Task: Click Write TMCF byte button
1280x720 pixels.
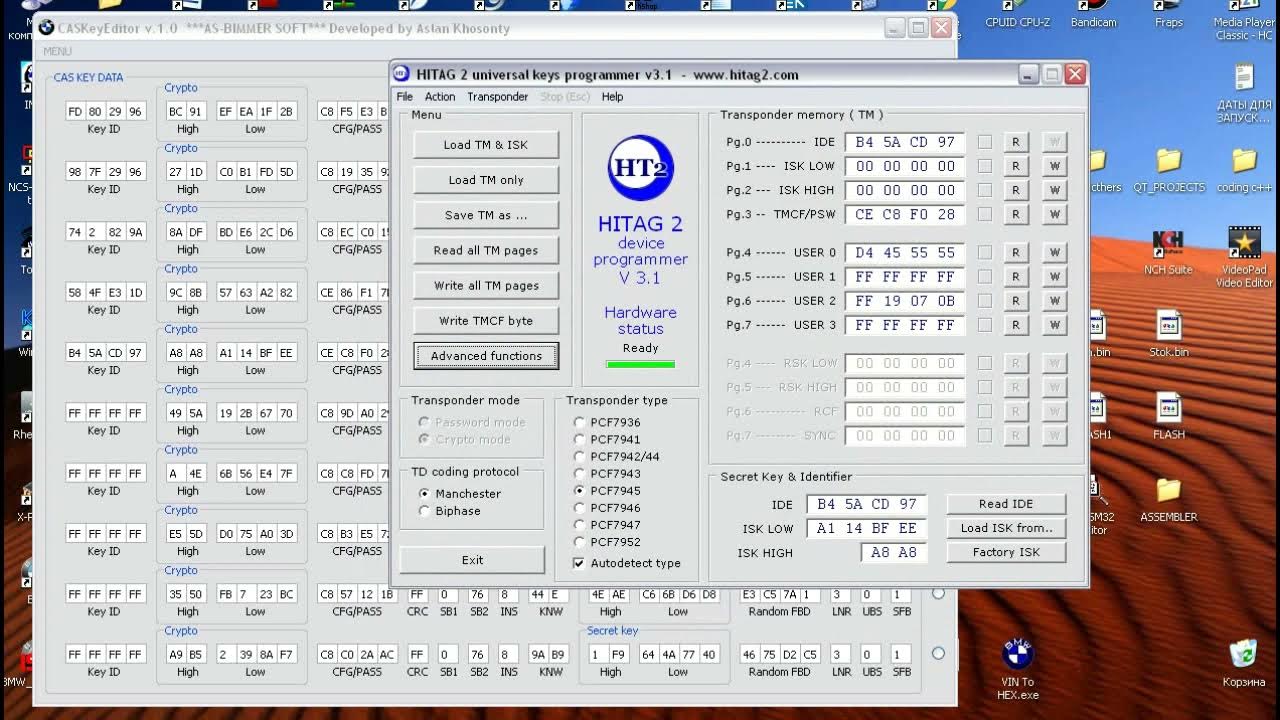Action: click(x=486, y=320)
